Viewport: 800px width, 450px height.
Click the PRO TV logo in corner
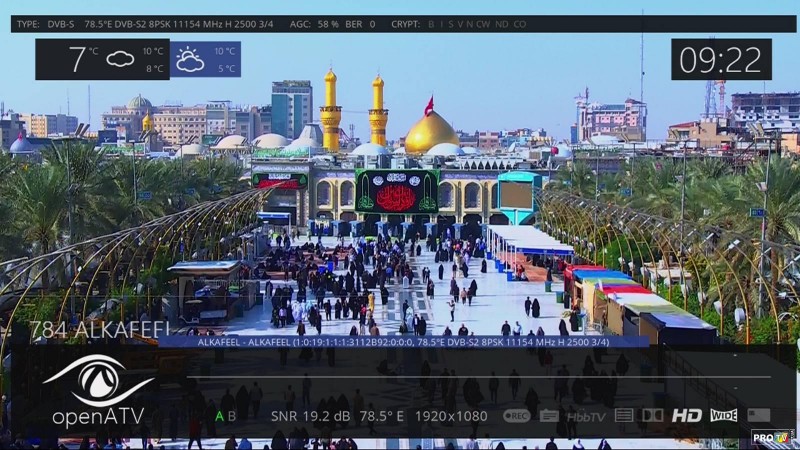coord(772,437)
